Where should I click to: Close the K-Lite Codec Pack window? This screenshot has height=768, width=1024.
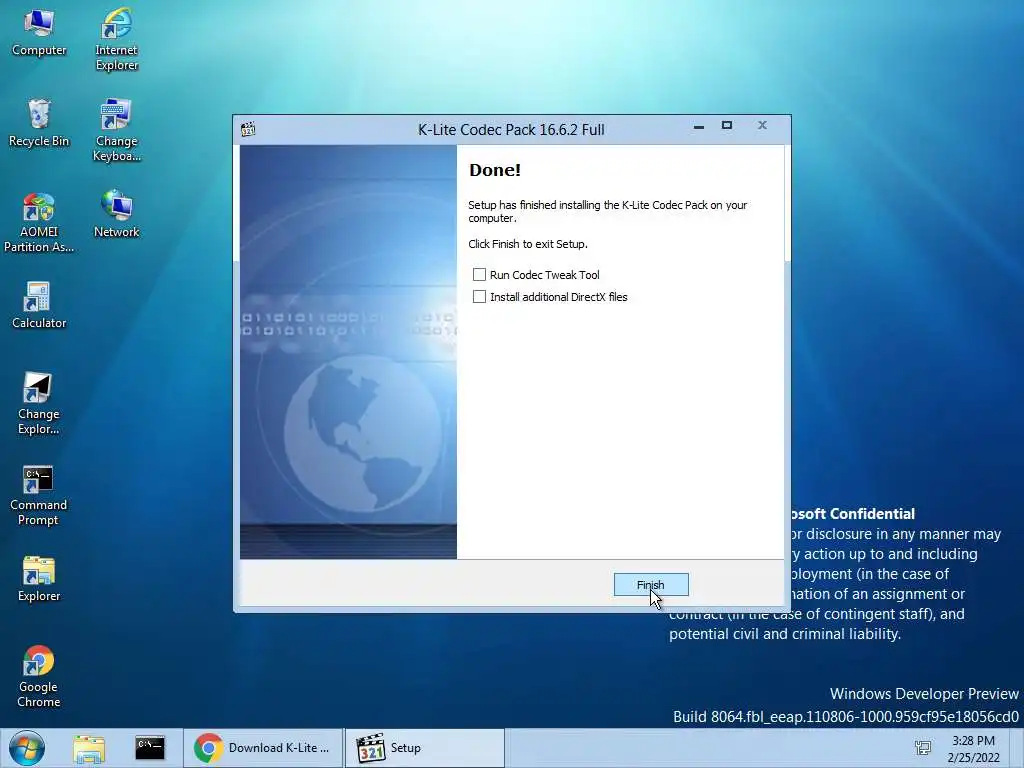pyautogui.click(x=762, y=125)
